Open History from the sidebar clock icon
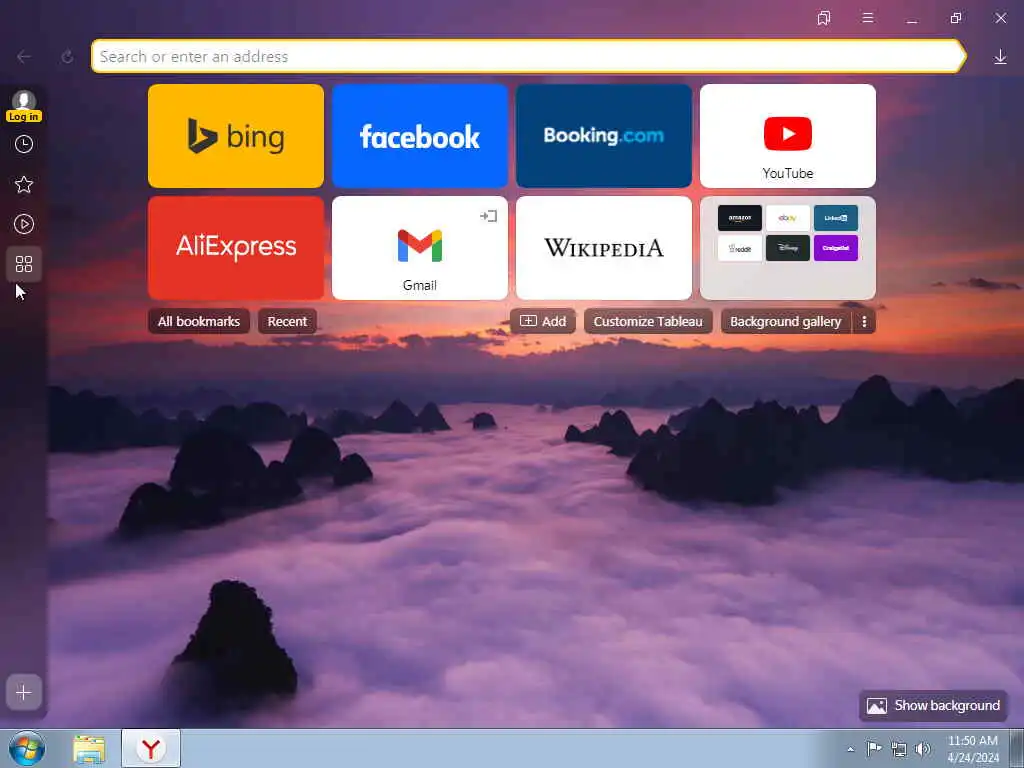Viewport: 1024px width, 768px height. (24, 144)
